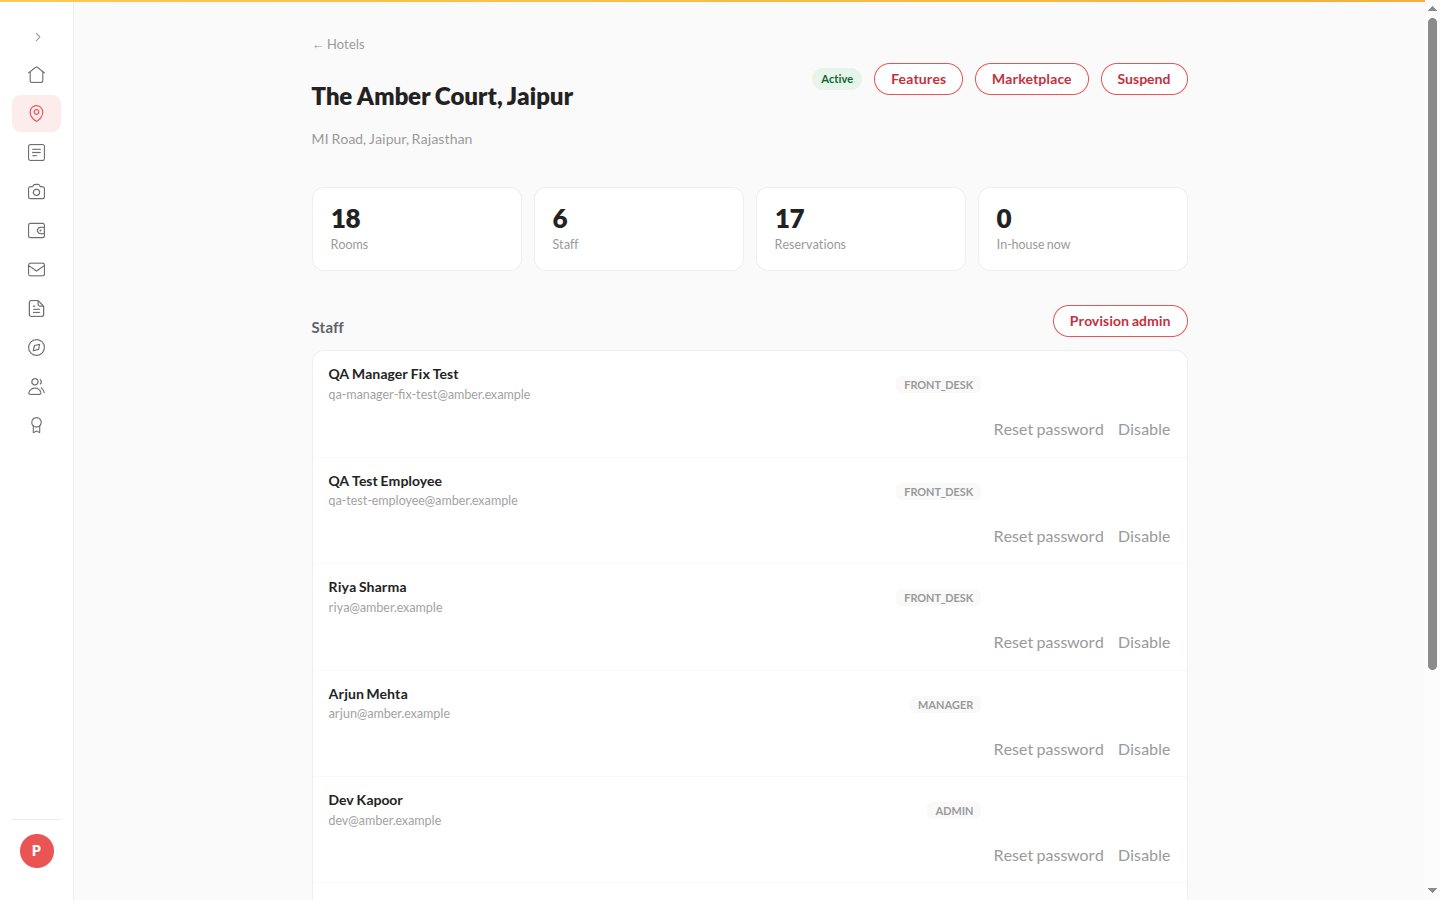Open the compass icon in sidebar
The image size is (1440, 900).
tap(36, 348)
